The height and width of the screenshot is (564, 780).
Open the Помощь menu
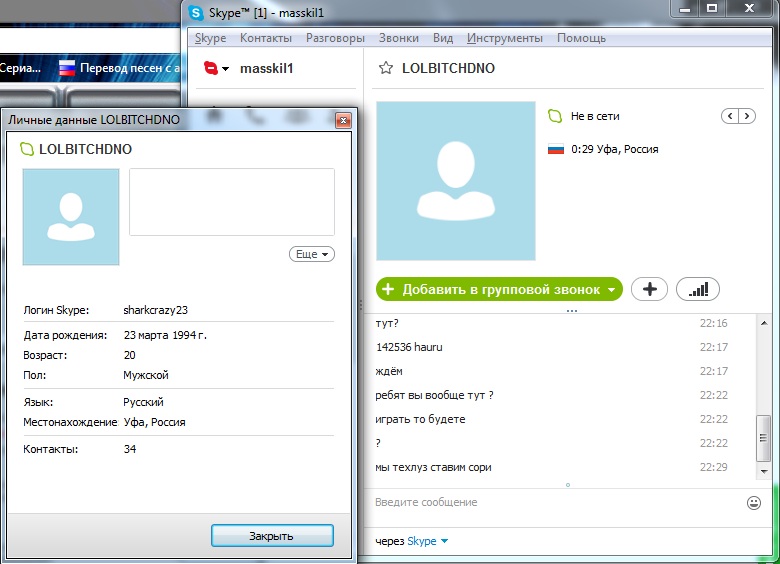click(581, 38)
